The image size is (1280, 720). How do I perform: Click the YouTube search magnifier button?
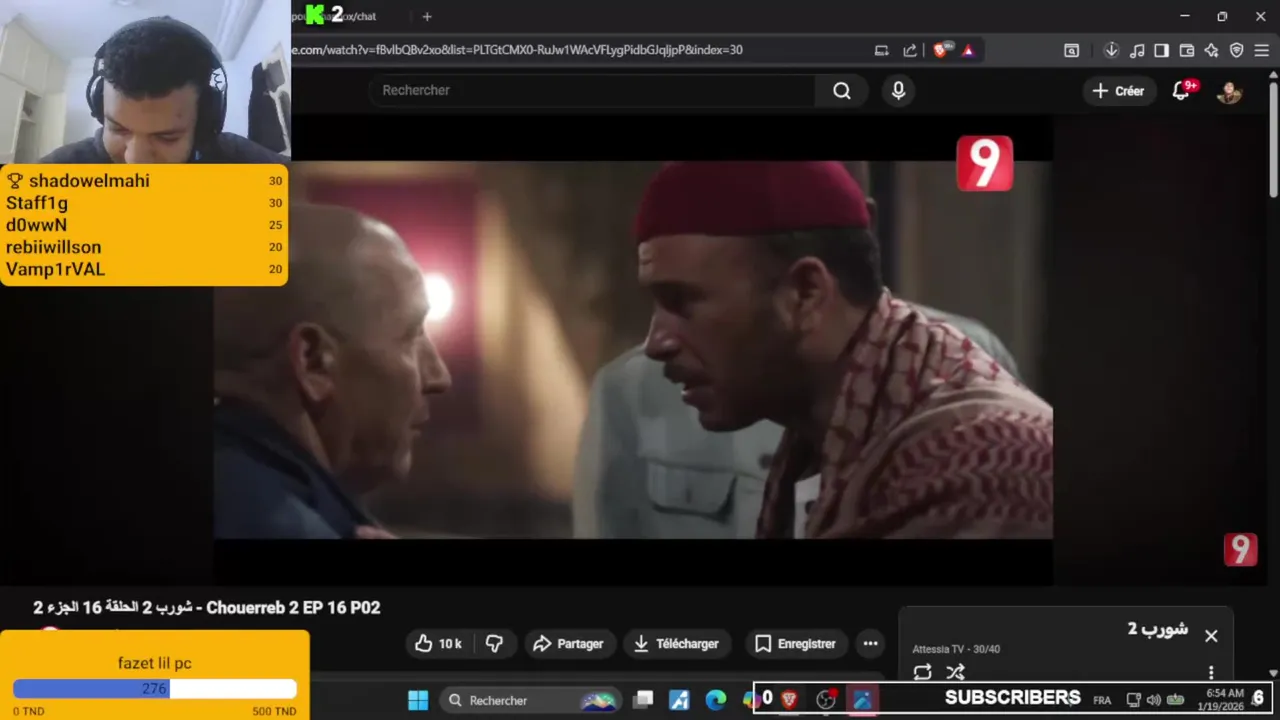842,91
